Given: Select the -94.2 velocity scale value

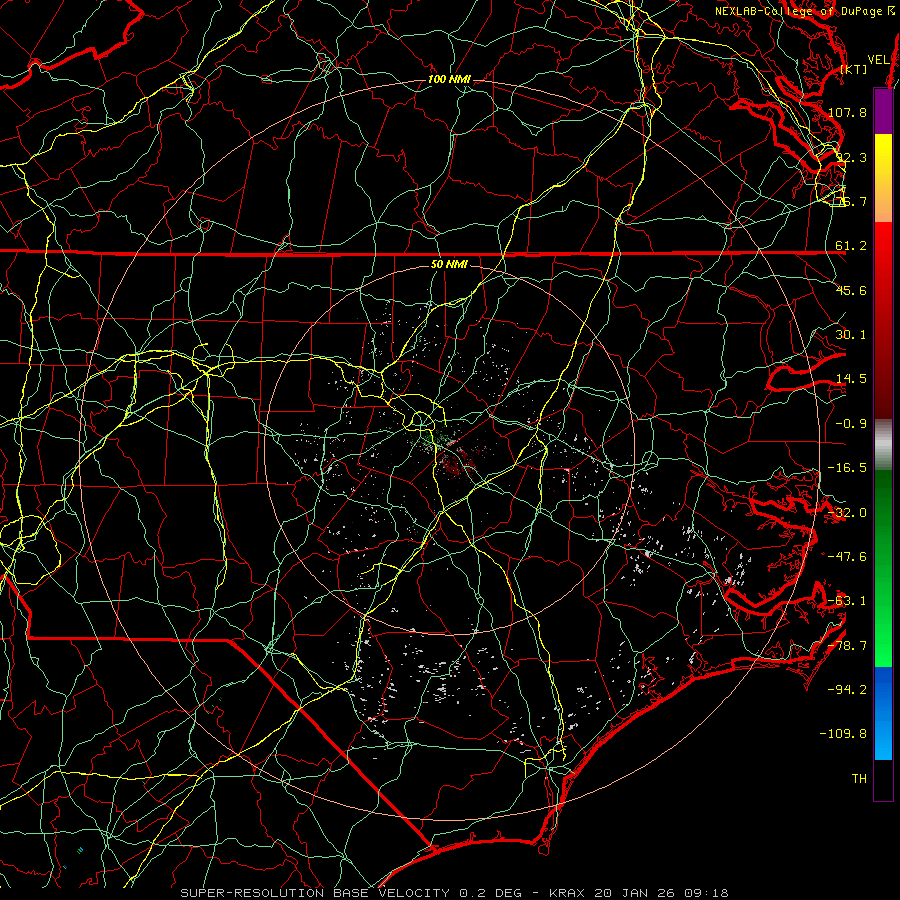Looking at the screenshot, I should pos(847,690).
